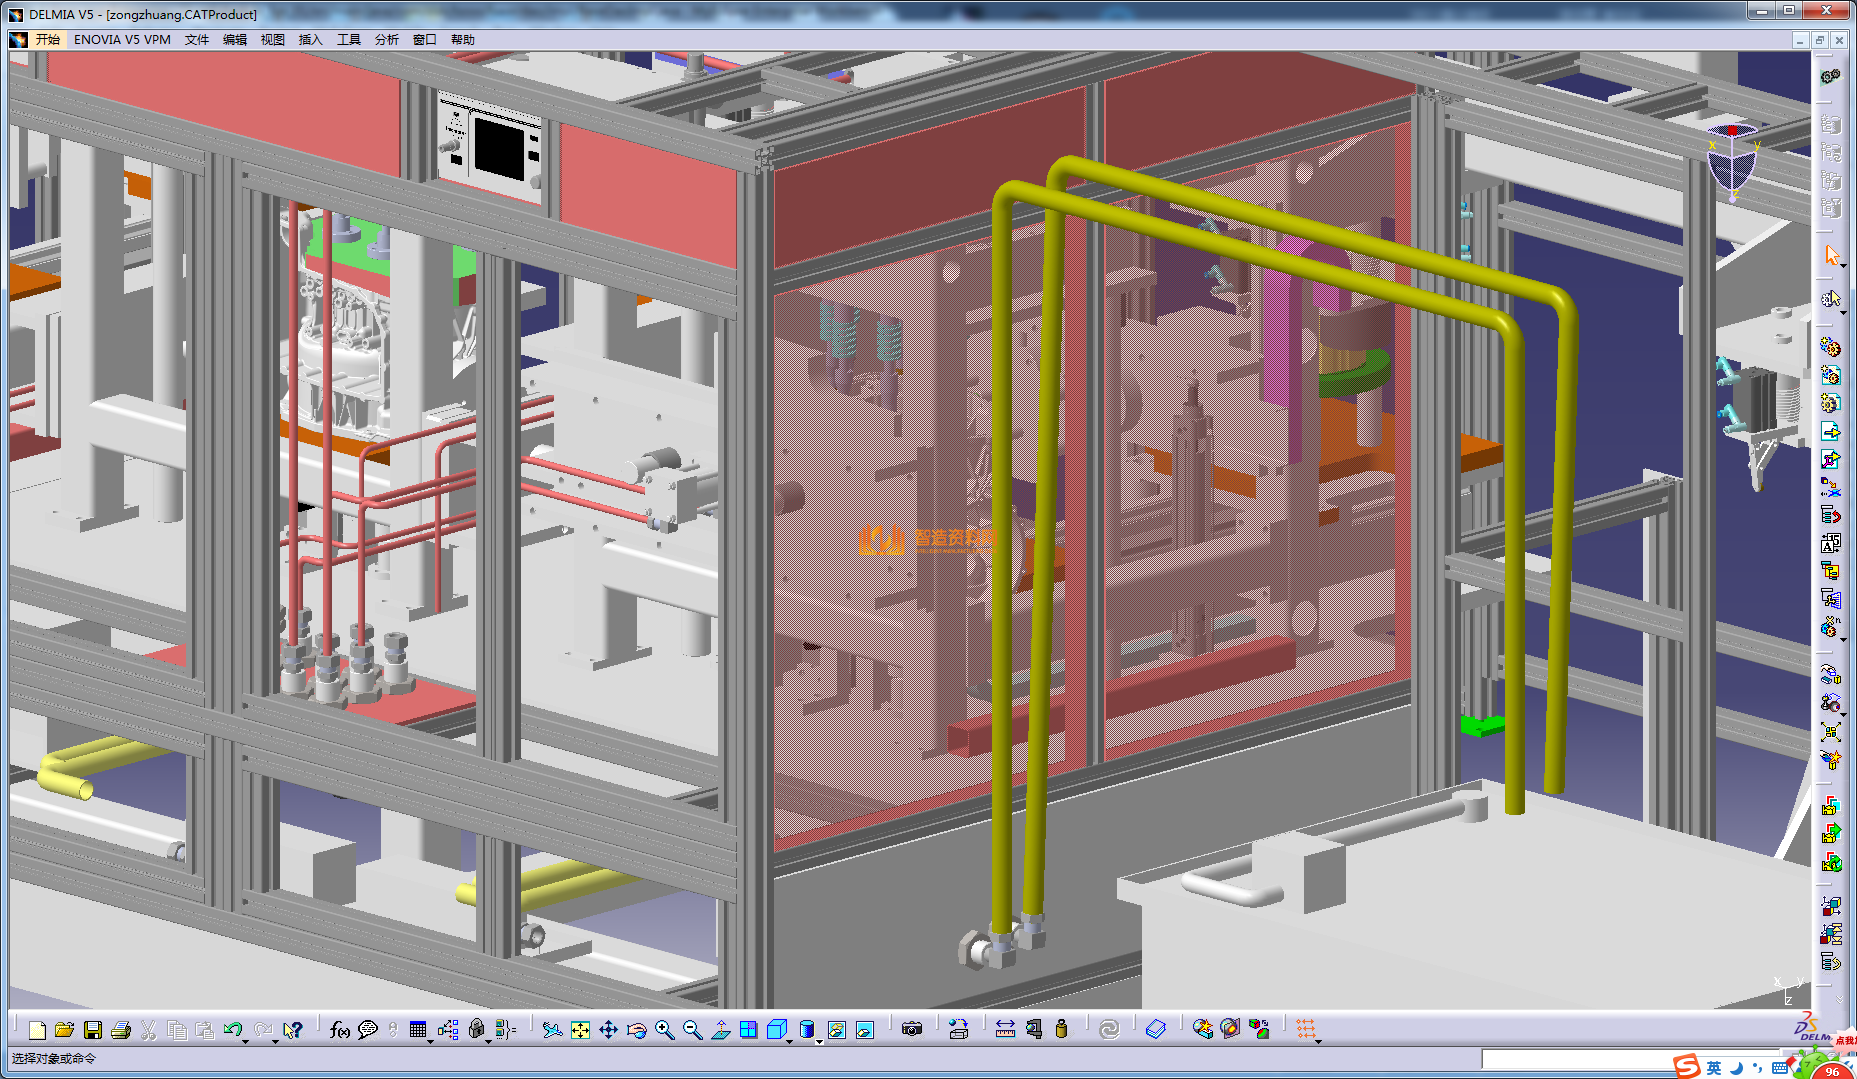Click the Print icon in toolbar

point(121,1030)
